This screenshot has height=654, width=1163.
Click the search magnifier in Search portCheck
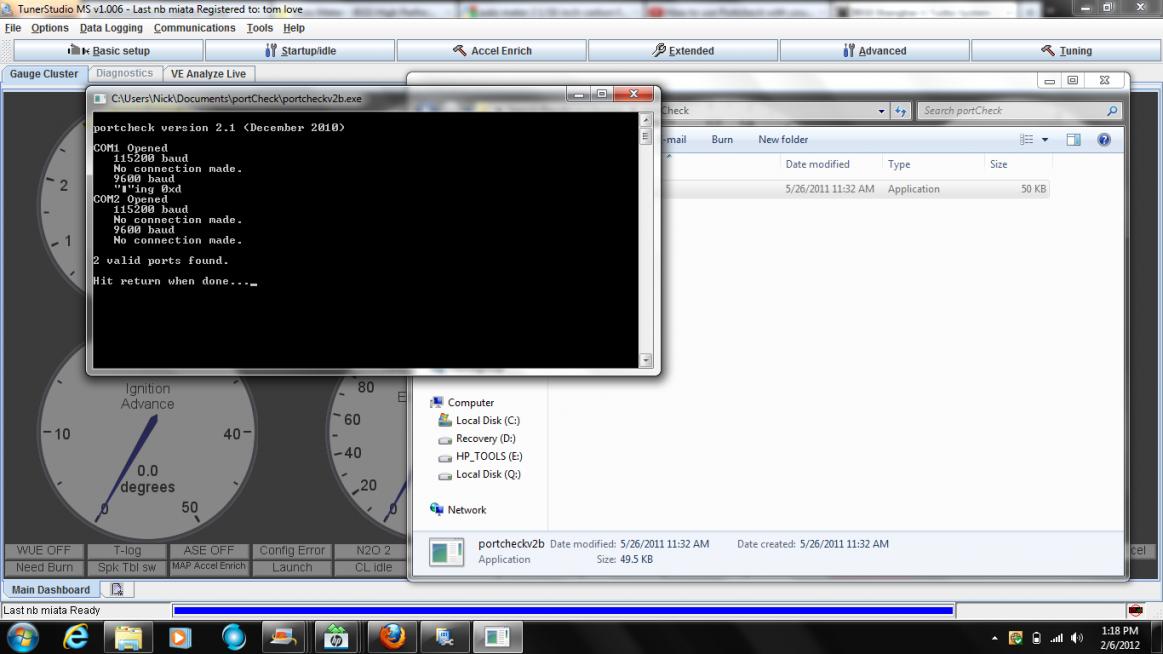(x=1112, y=111)
